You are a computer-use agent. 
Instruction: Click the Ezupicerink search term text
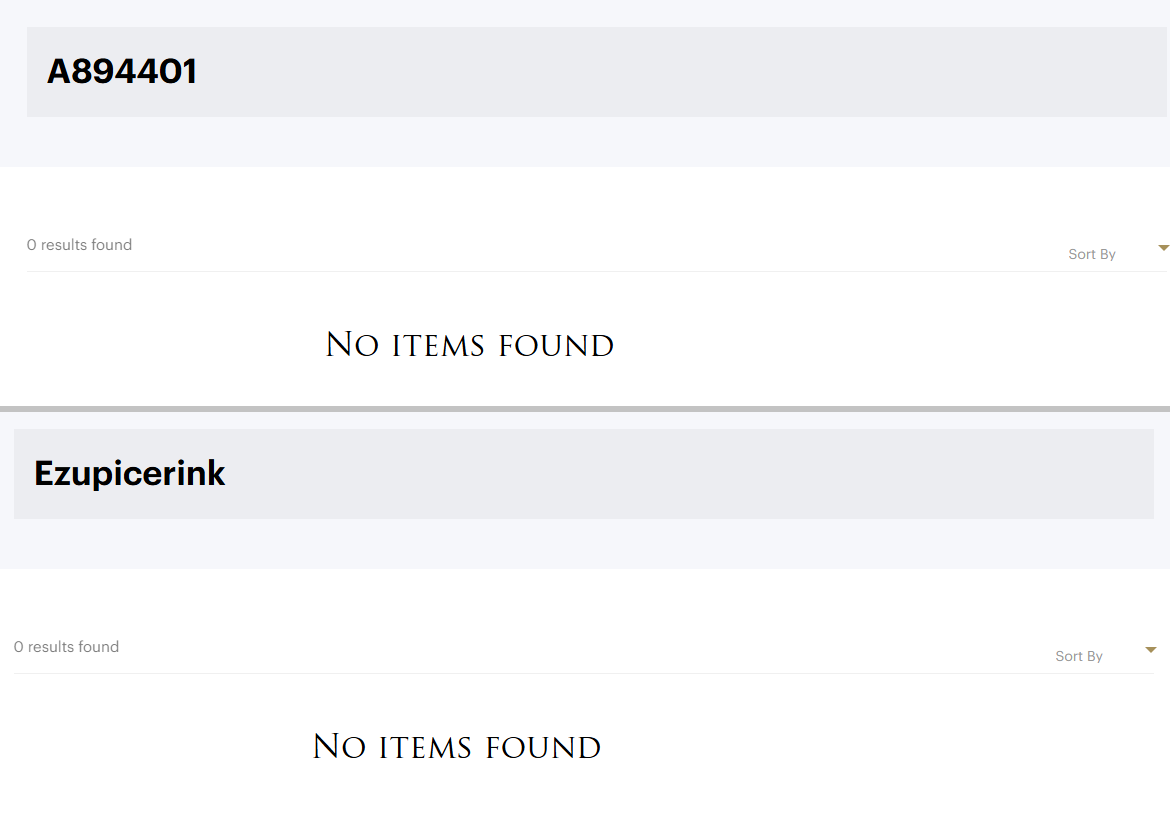[x=130, y=473]
